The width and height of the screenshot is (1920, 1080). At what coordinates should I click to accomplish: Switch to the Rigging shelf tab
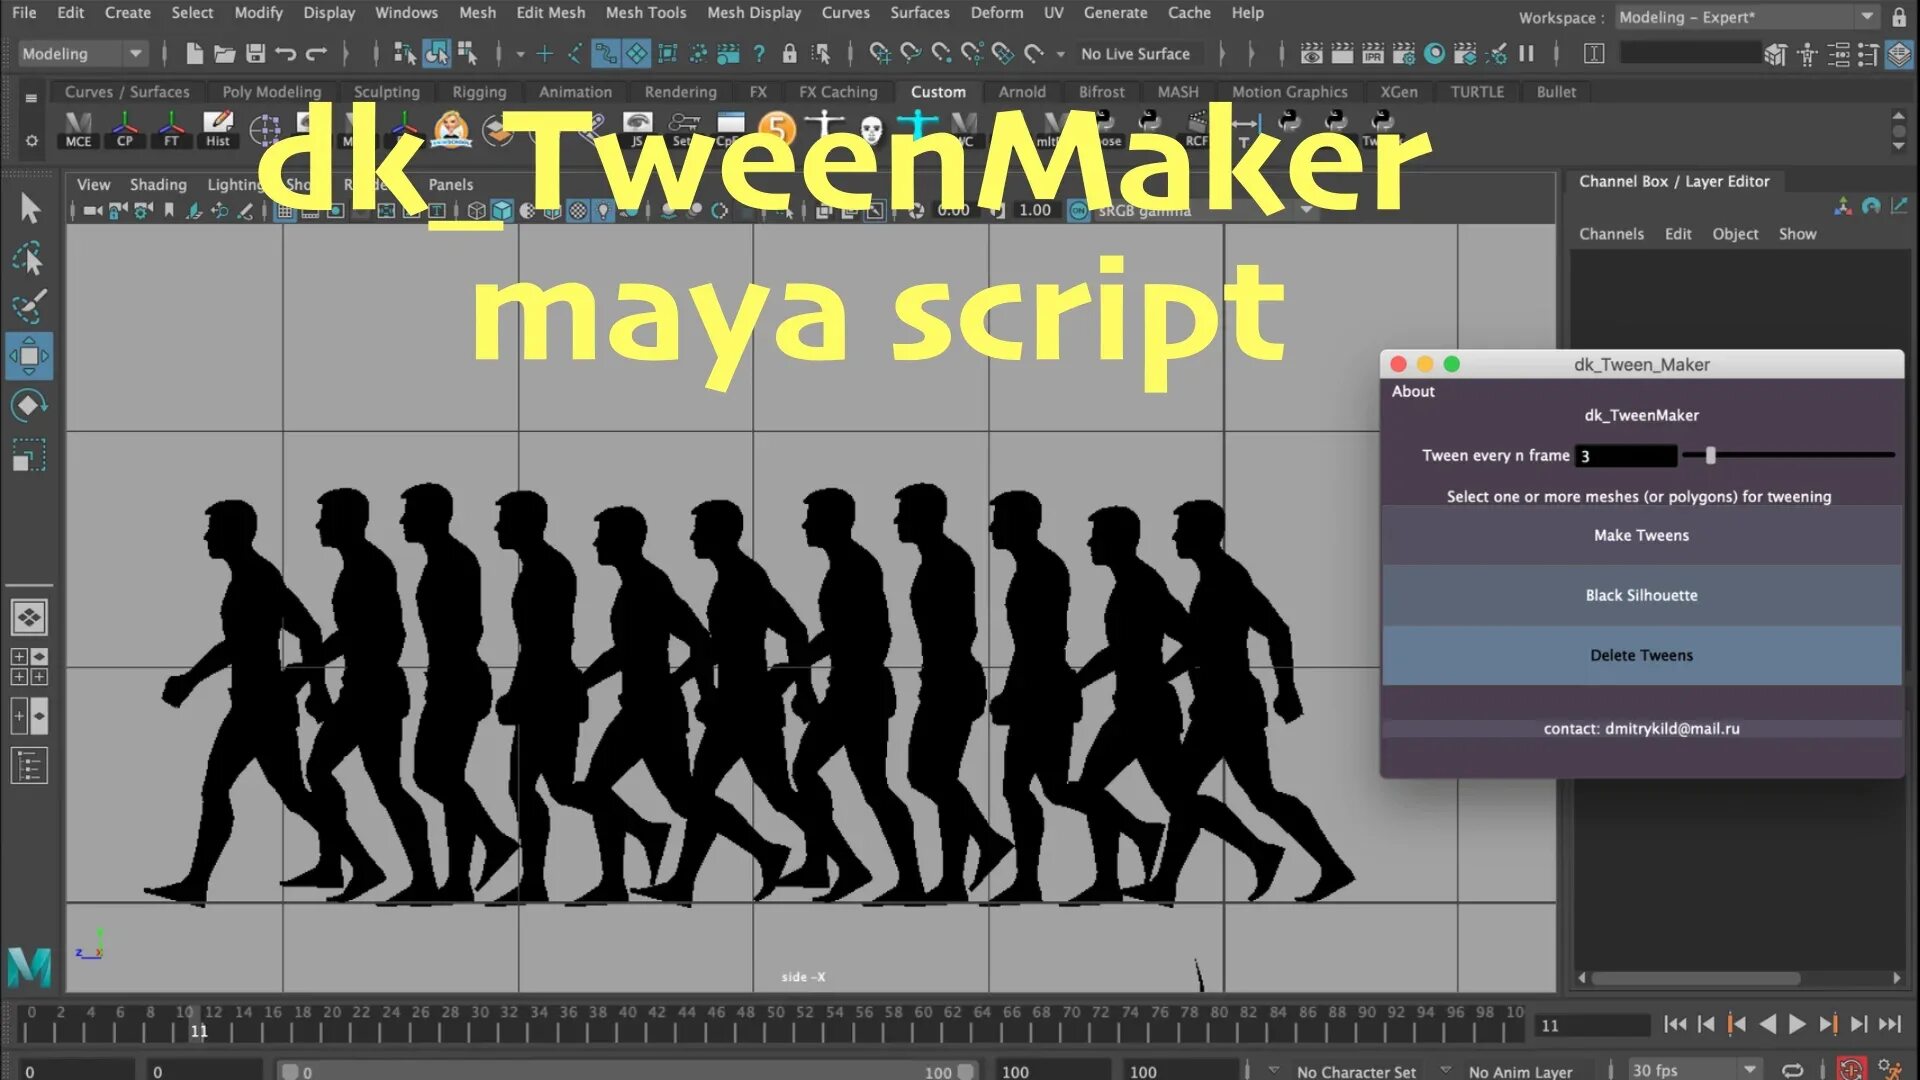tap(479, 92)
